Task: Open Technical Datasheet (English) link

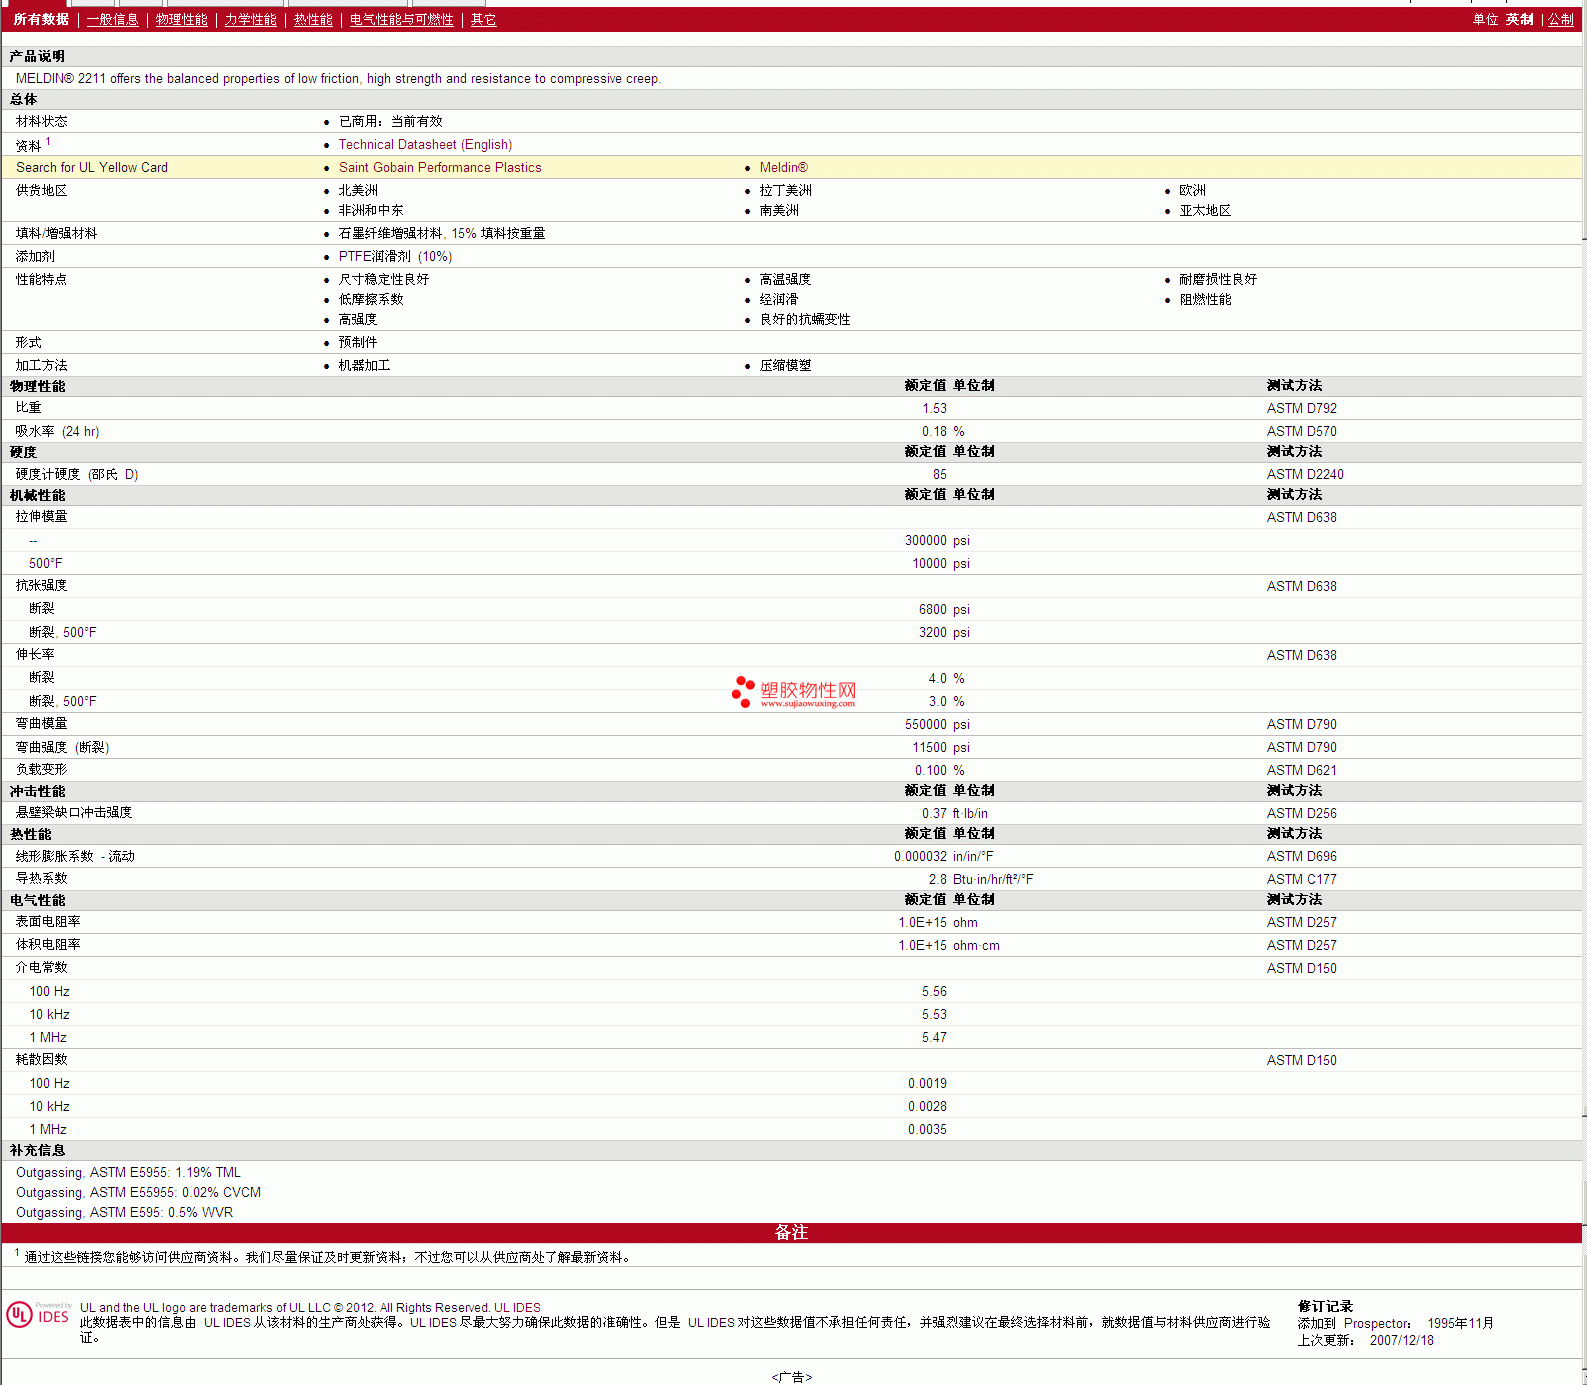Action: [425, 145]
